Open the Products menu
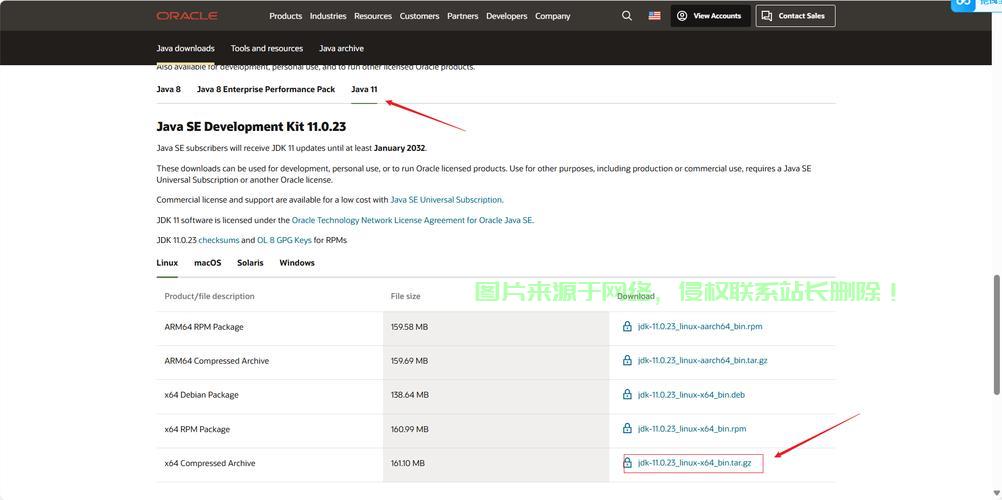This screenshot has height=500, width=1002. (x=286, y=16)
